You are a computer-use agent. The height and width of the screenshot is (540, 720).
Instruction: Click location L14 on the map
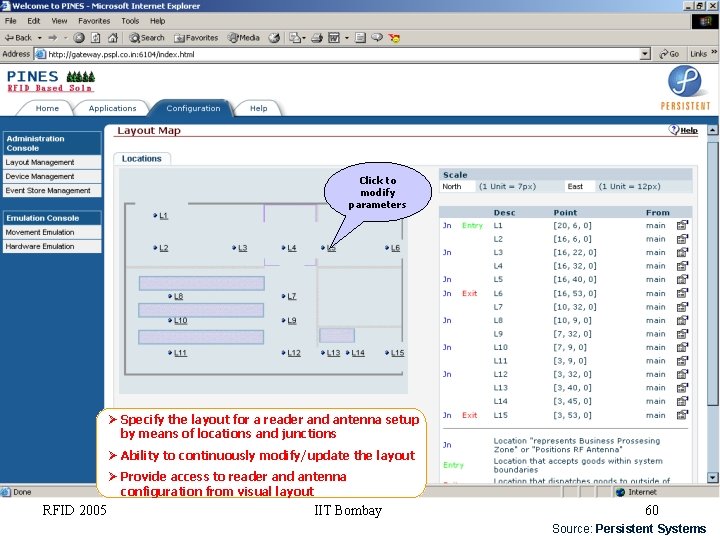pos(358,353)
